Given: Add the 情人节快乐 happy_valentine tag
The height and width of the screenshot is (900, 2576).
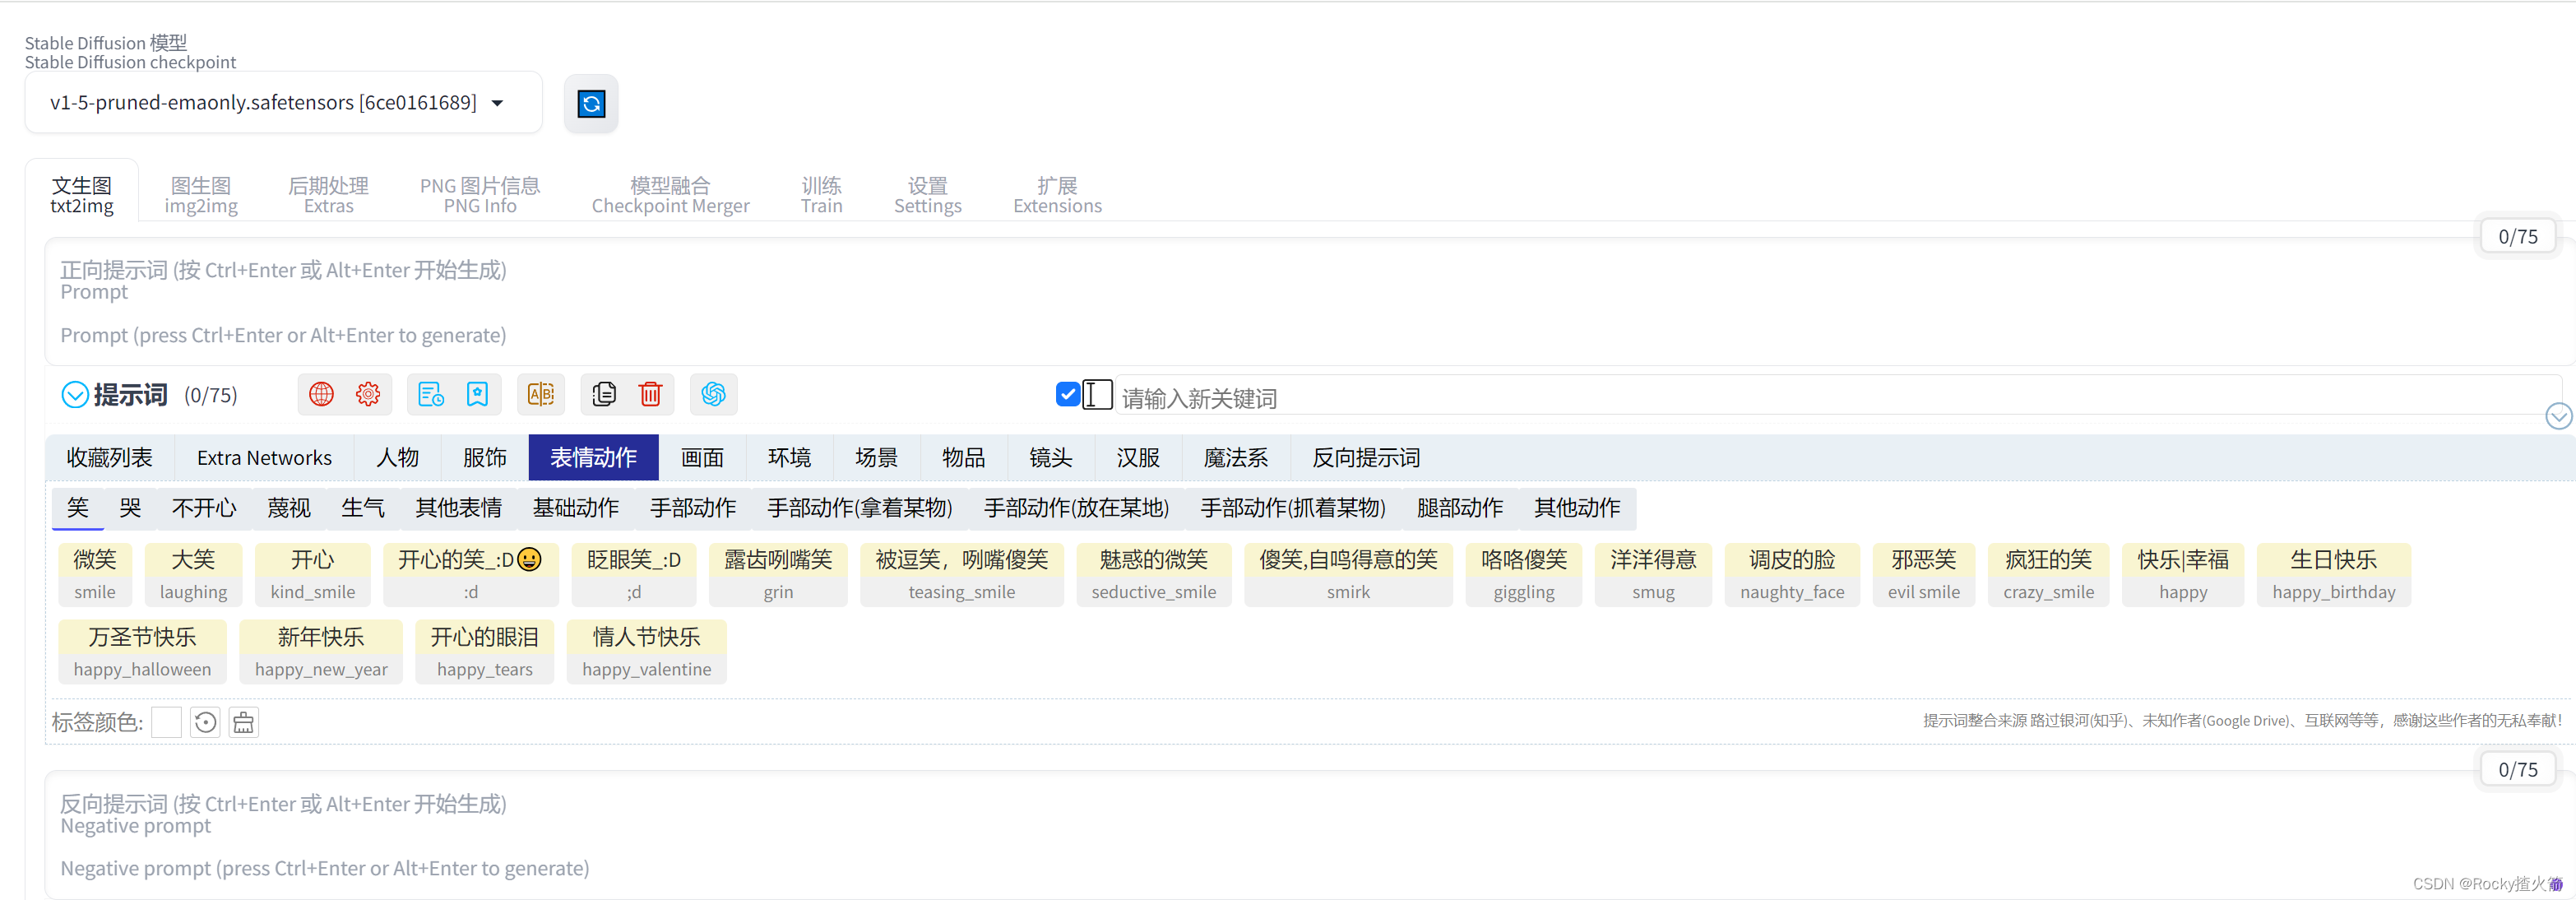Looking at the screenshot, I should (647, 652).
